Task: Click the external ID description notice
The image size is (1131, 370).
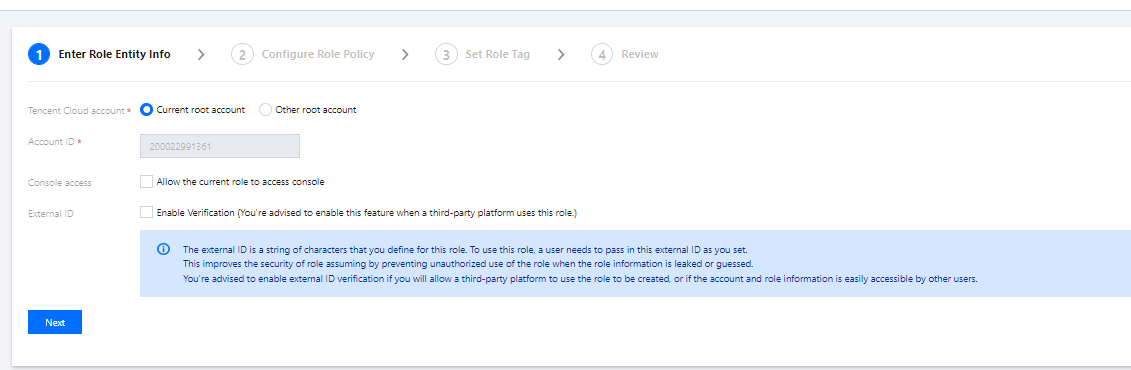Action: 635,264
